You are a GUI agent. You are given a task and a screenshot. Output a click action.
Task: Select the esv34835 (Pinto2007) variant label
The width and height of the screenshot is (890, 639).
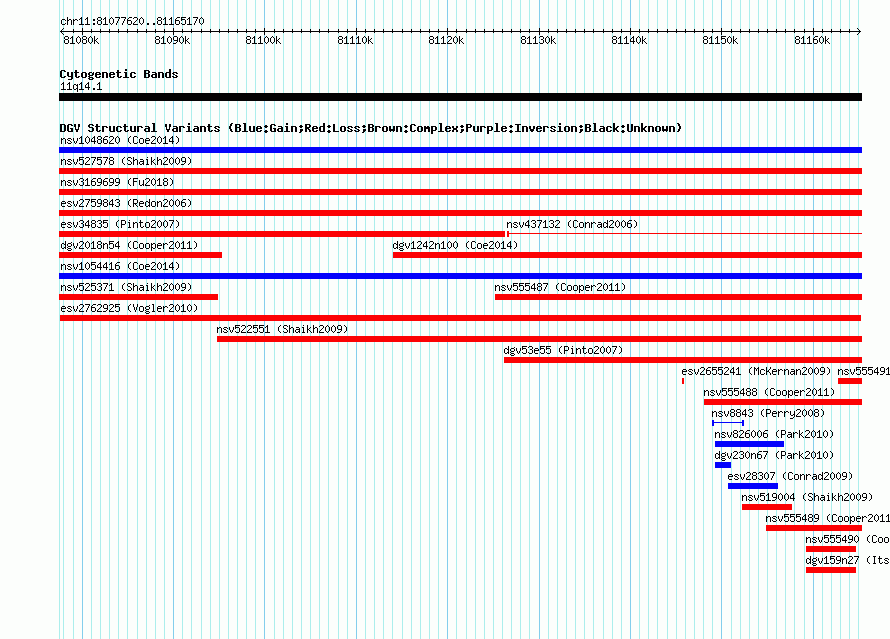pos(120,224)
